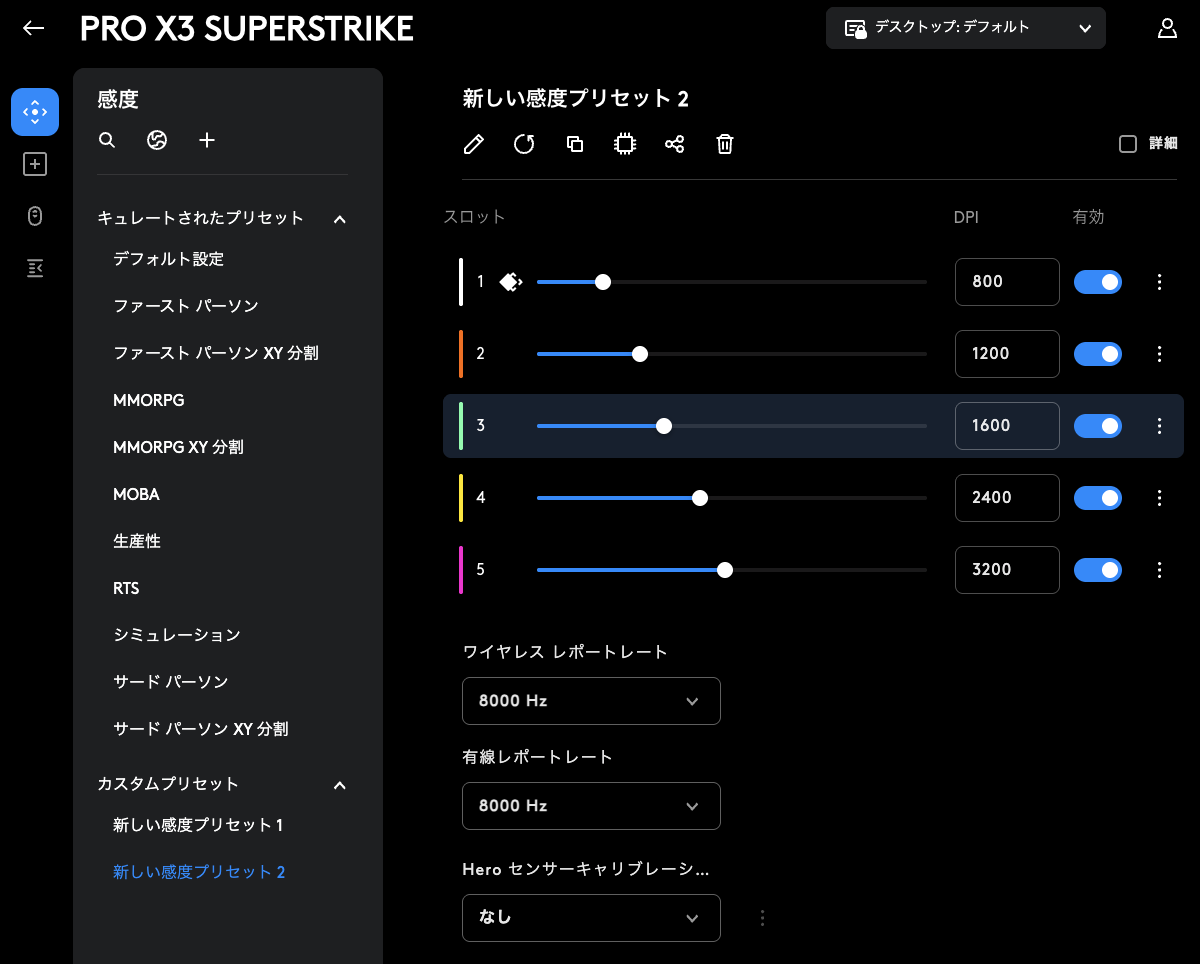Click the globe browse presets icon
1200x964 pixels.
click(157, 140)
